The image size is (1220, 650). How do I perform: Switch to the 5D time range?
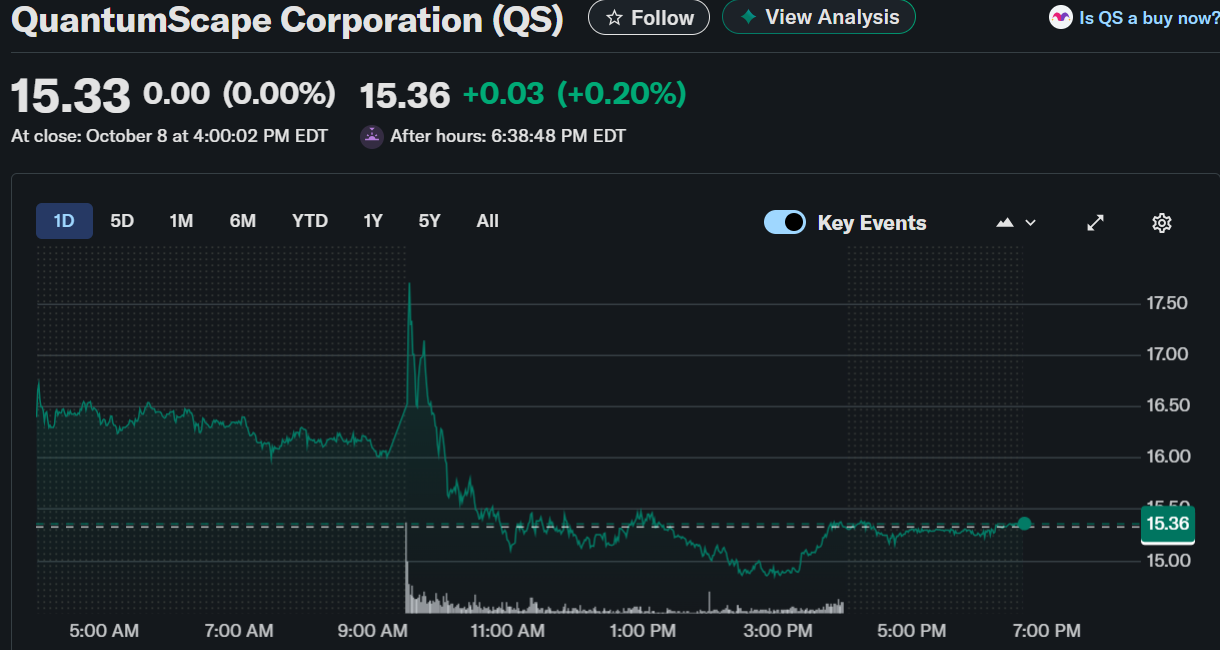coord(122,221)
